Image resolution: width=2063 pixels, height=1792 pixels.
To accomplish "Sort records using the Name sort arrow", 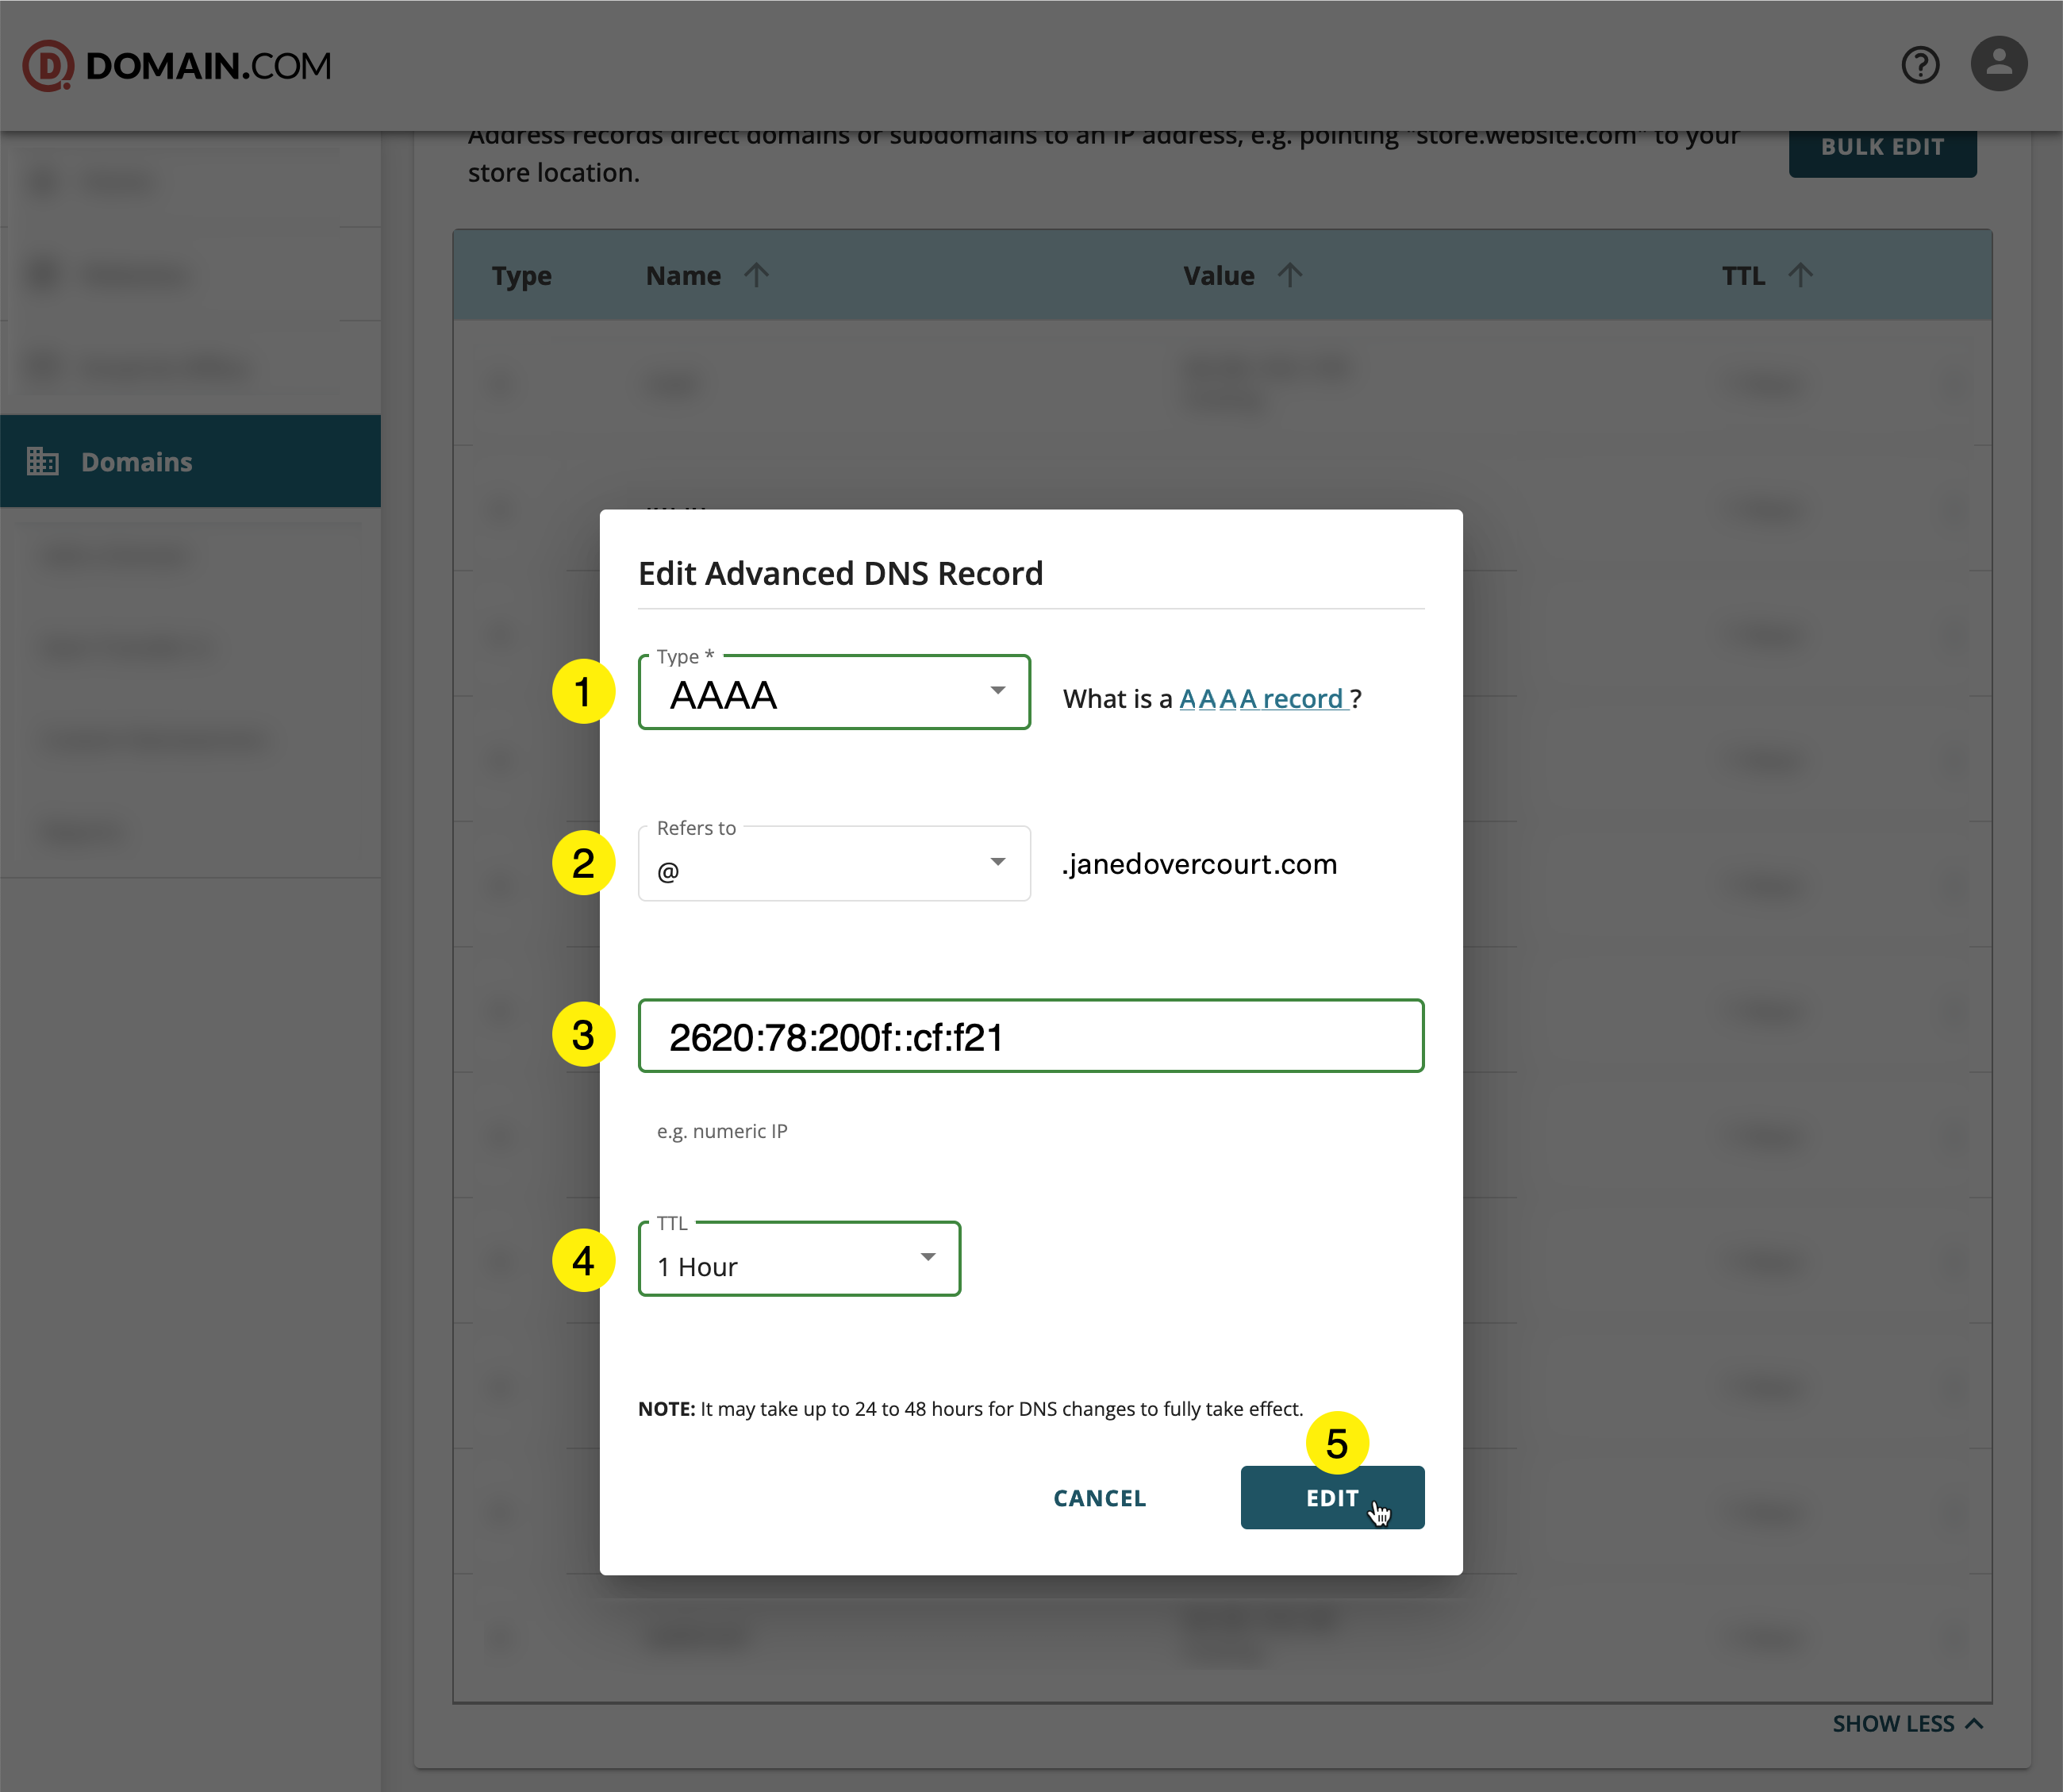I will click(x=757, y=275).
